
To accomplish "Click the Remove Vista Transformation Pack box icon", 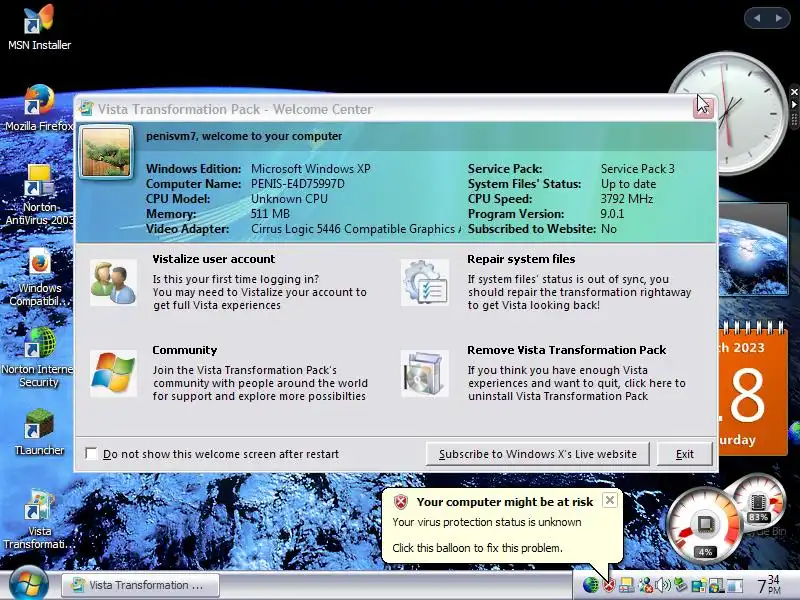I will pos(424,373).
